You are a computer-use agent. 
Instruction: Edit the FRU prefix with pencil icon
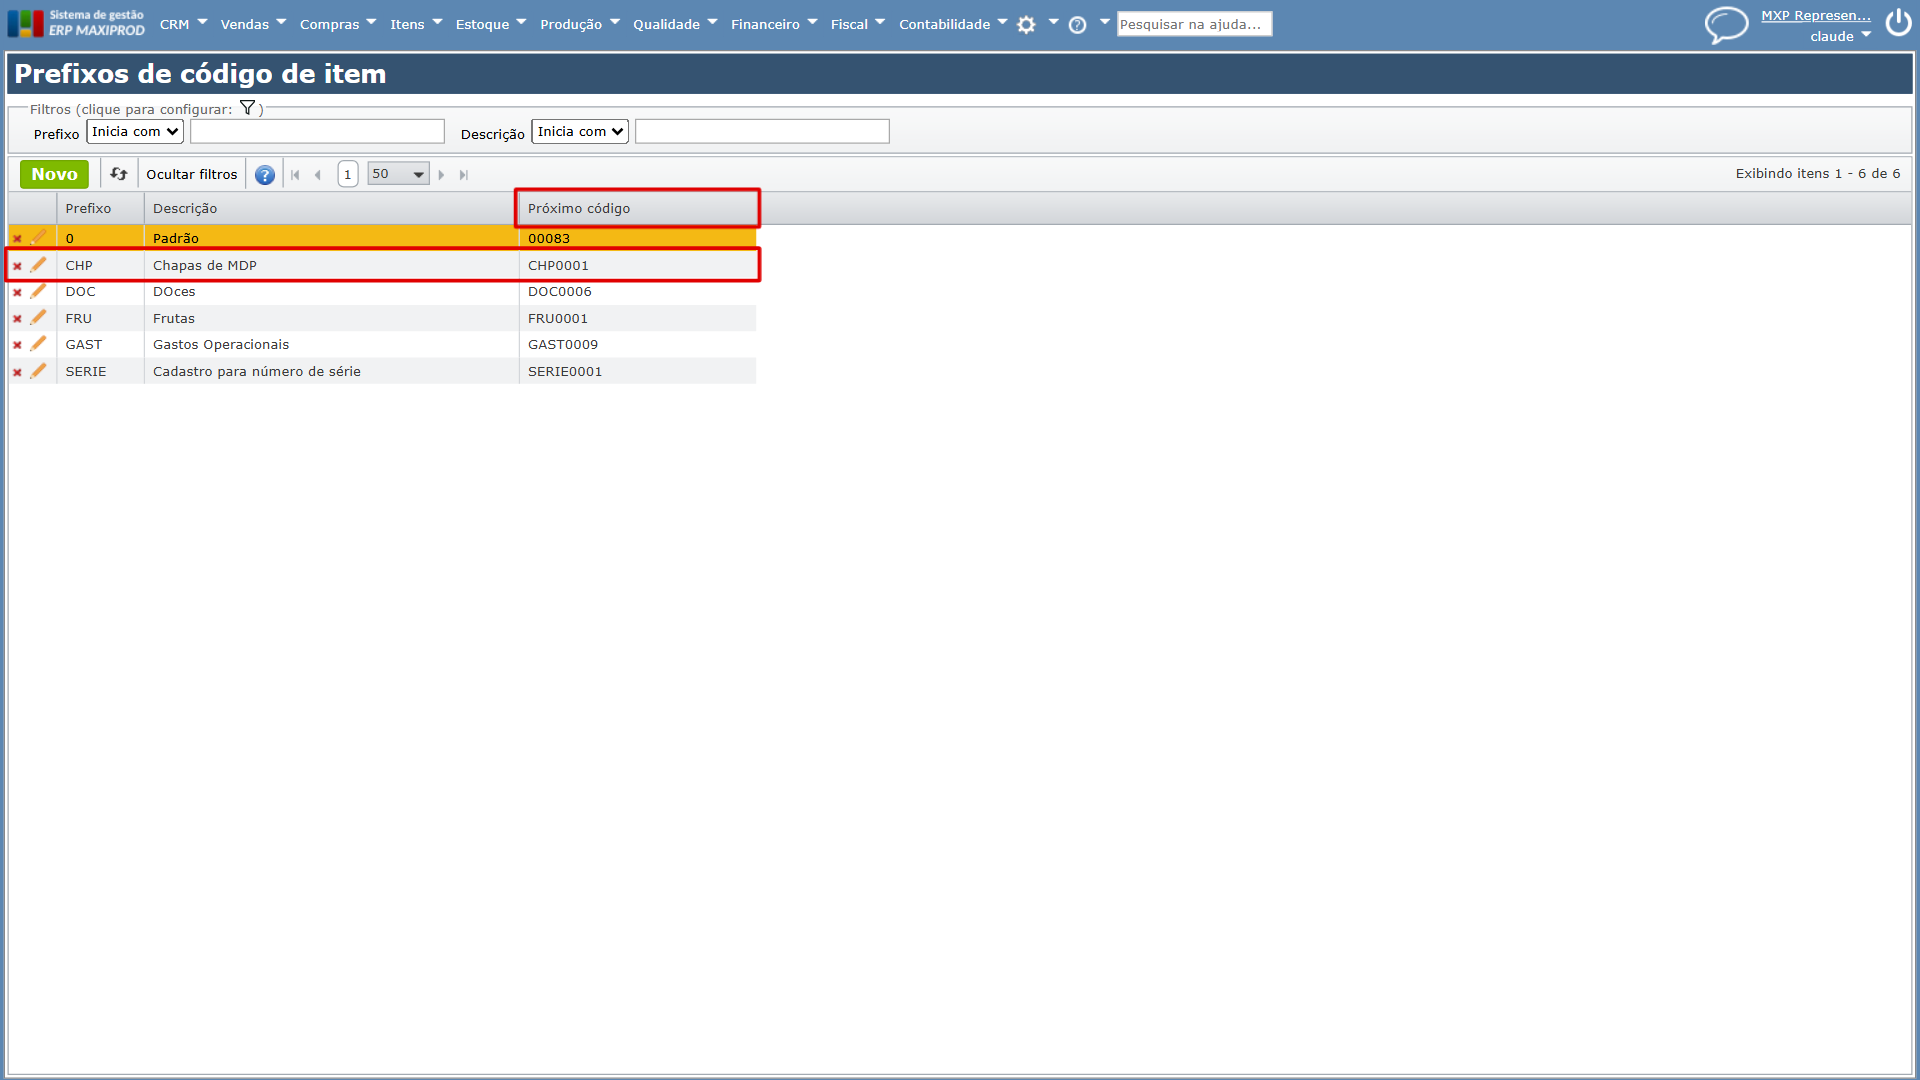click(38, 318)
